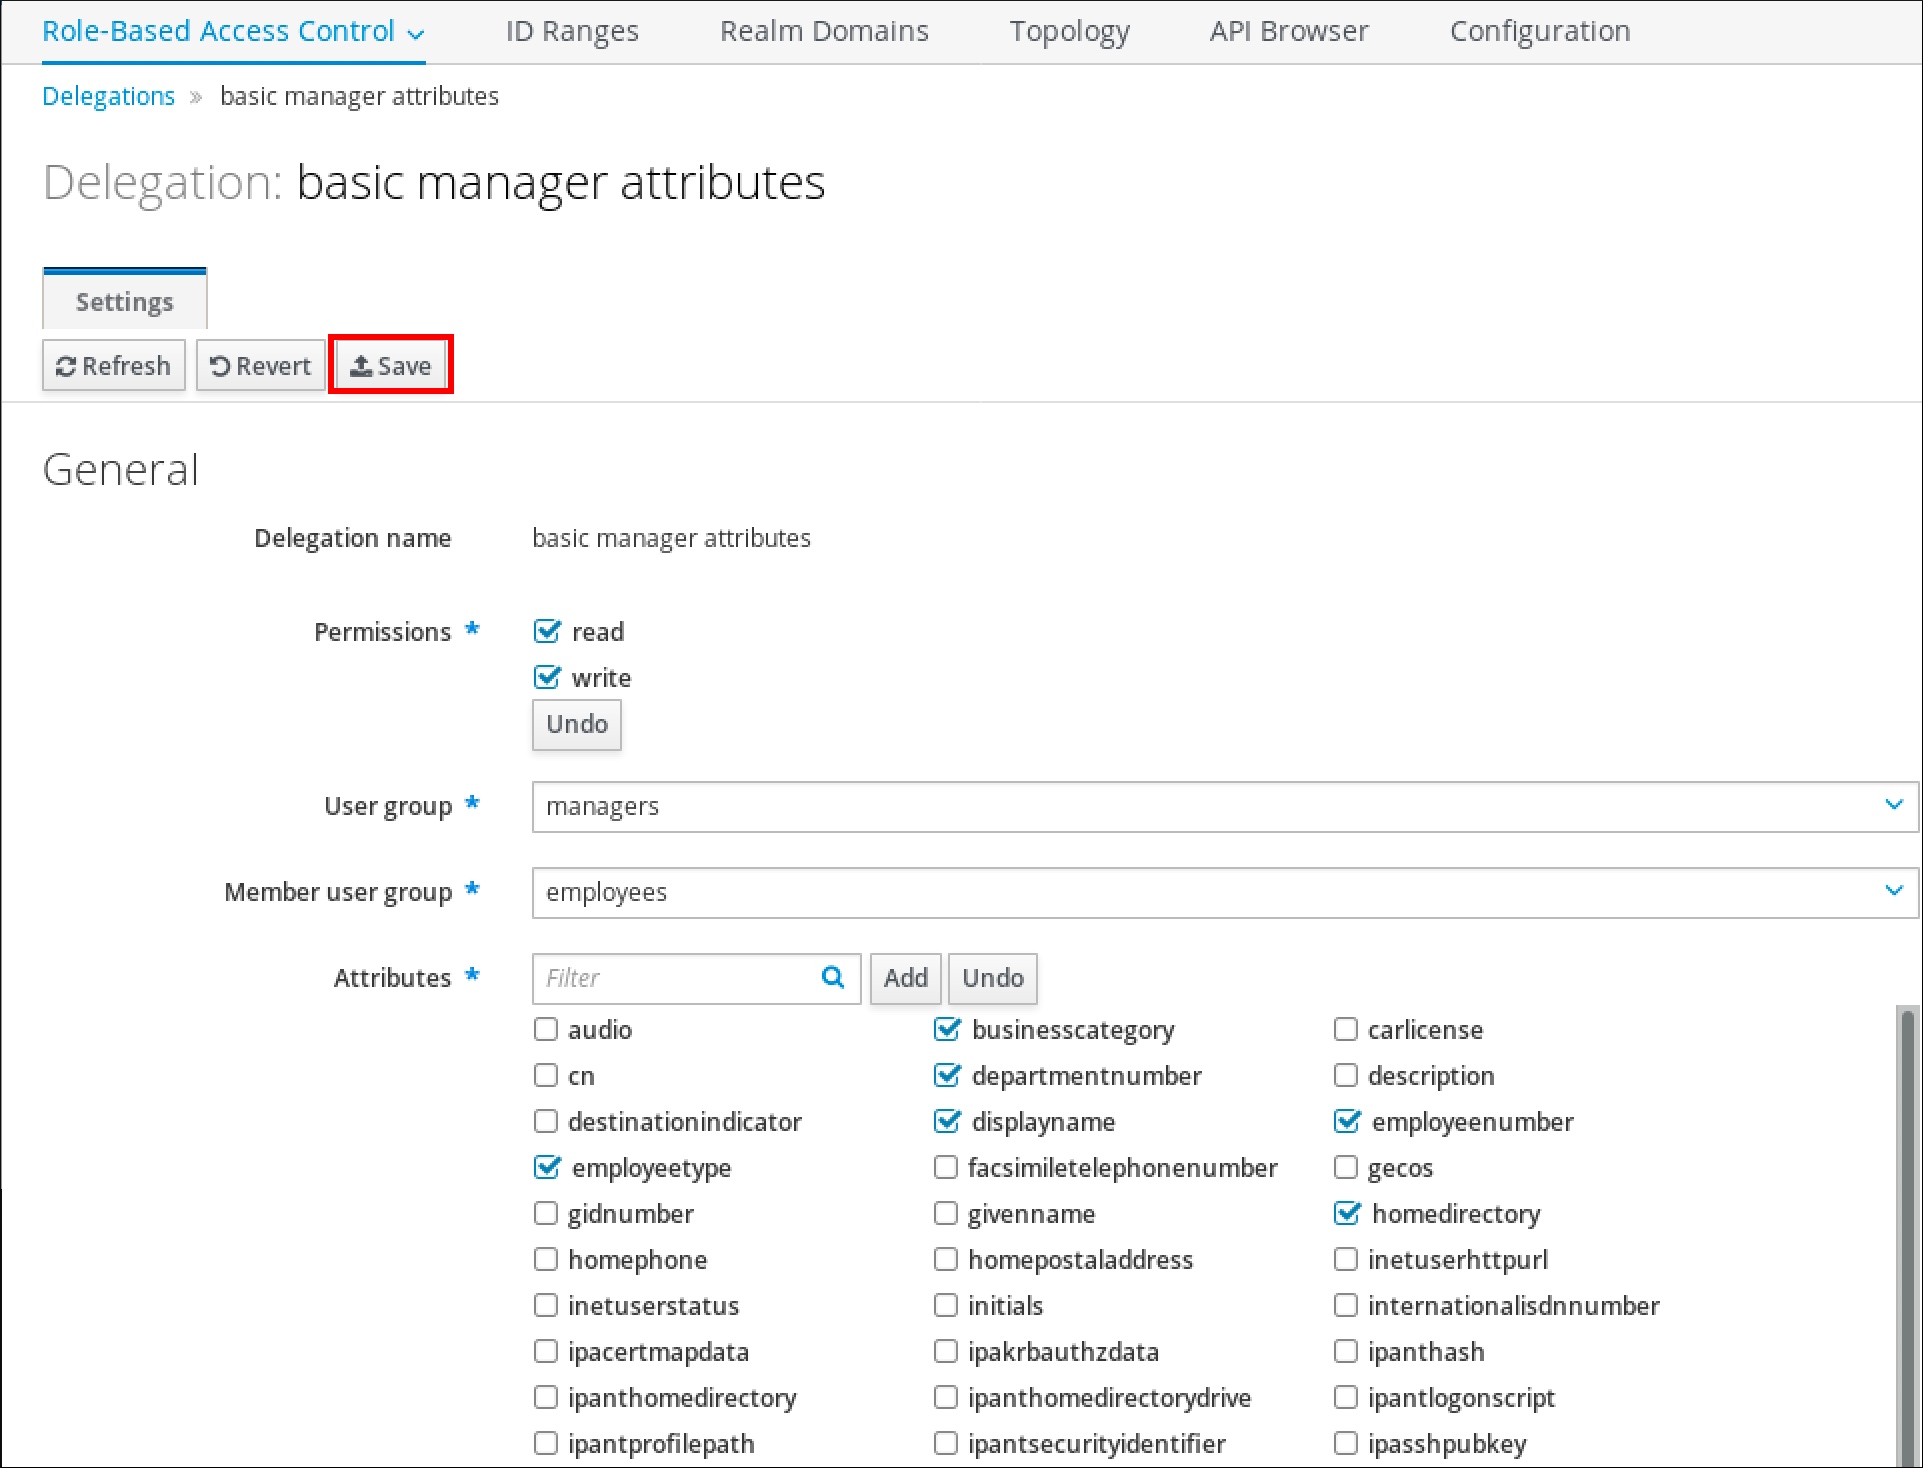1923x1468 pixels.
Task: Open the API Browser tab
Action: 1283,29
